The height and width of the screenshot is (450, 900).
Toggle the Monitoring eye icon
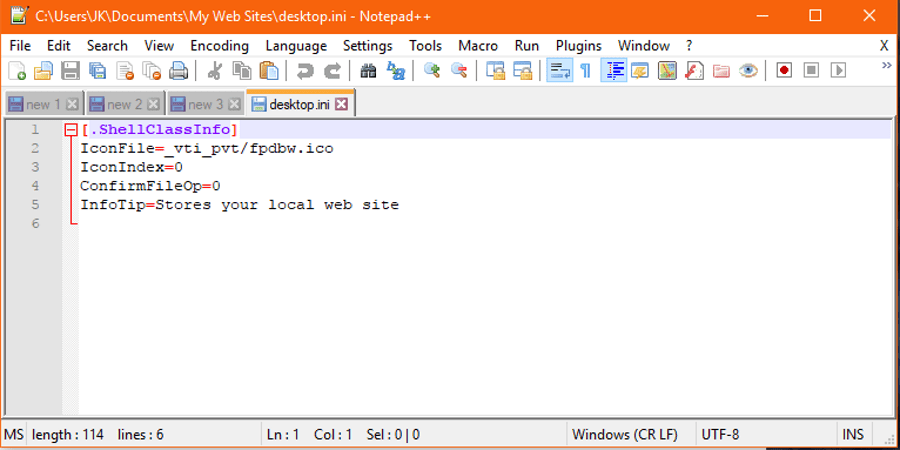(x=748, y=71)
